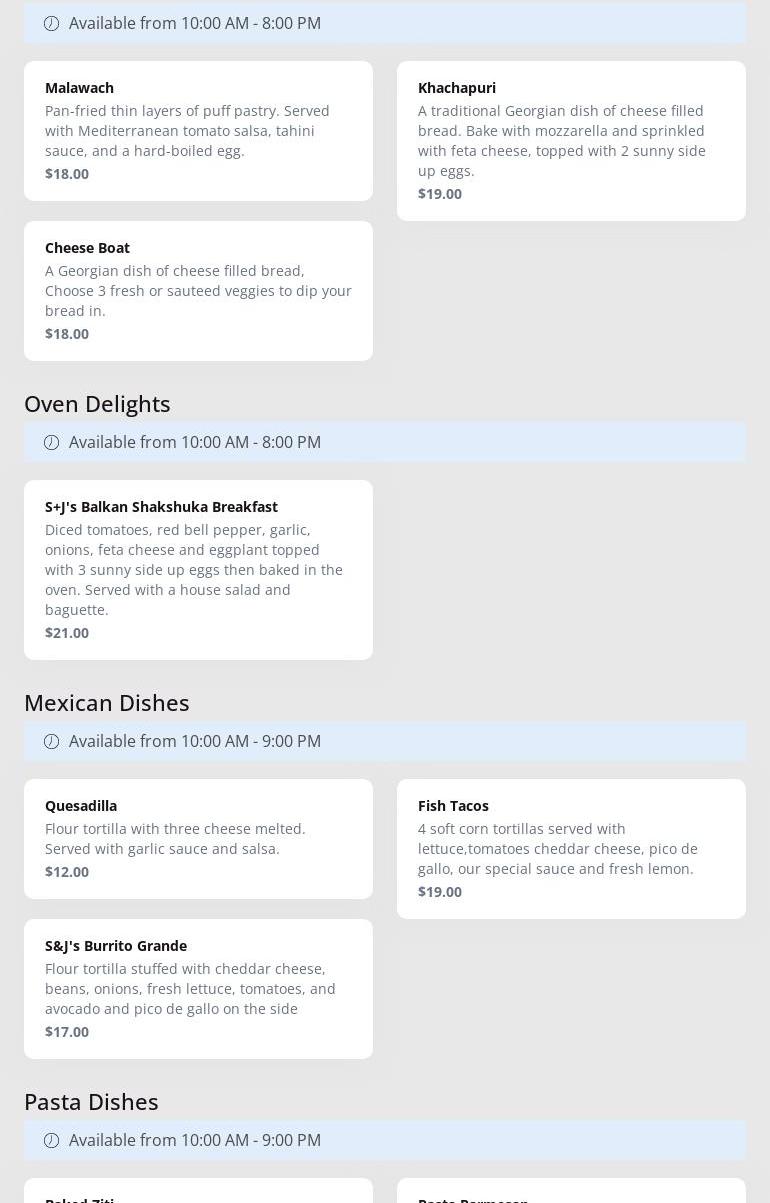The height and width of the screenshot is (1203, 770).
Task: Pick the S&J's Burrito Grande card
Action: [x=198, y=989]
